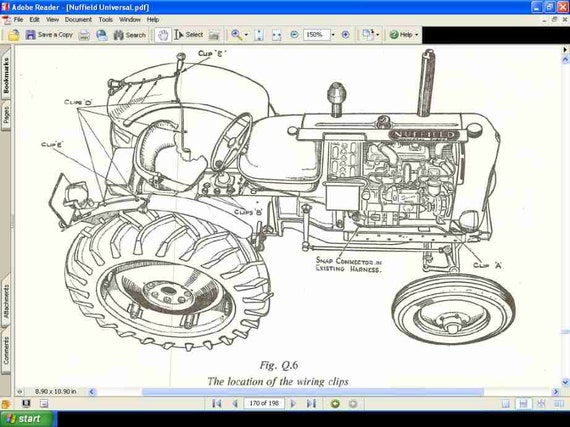Click the icon at bottom-left status corner
The width and height of the screenshot is (570, 427).
[x=5, y=404]
